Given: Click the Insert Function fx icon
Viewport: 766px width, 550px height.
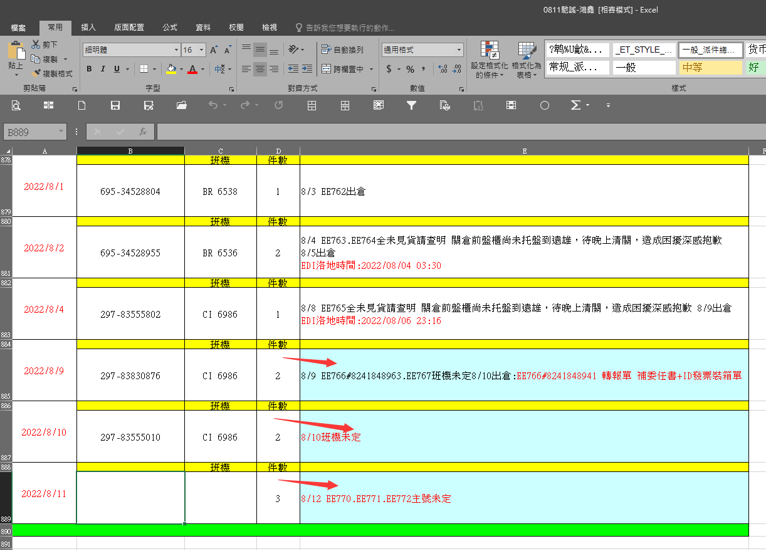Looking at the screenshot, I should point(143,132).
